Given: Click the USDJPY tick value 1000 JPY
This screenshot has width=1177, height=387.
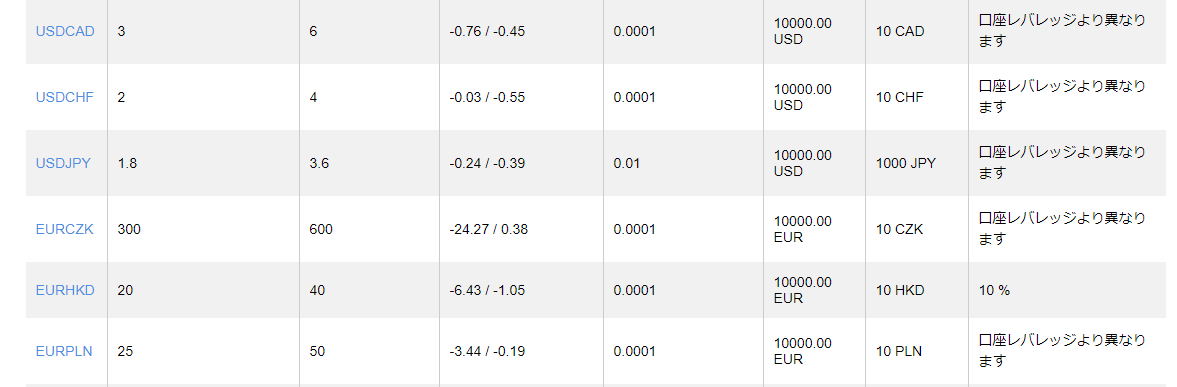Looking at the screenshot, I should [906, 163].
